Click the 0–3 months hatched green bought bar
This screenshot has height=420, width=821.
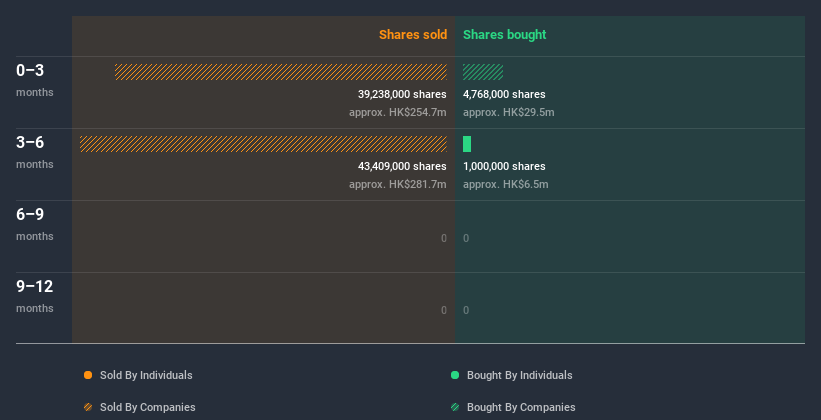(x=483, y=72)
